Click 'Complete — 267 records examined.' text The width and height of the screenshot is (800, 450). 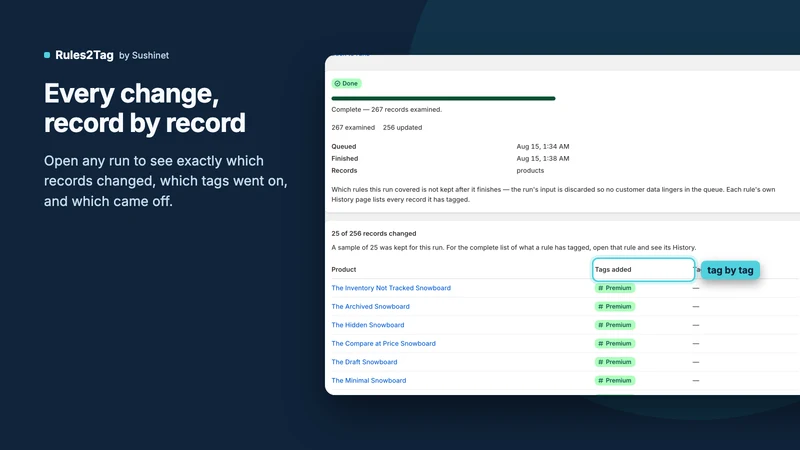point(386,110)
